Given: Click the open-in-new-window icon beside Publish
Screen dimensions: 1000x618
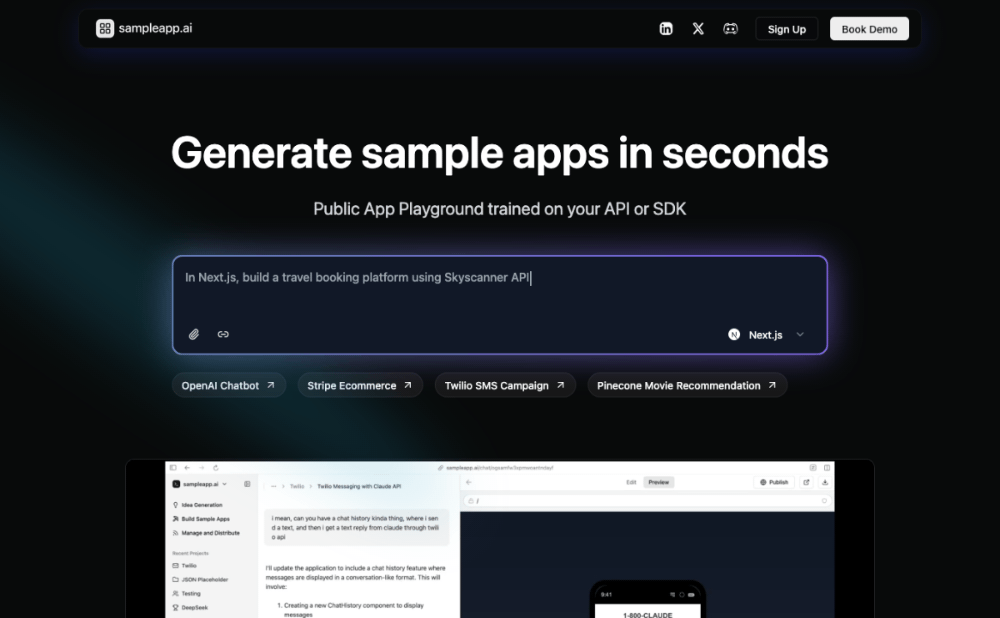Looking at the screenshot, I should click(x=806, y=482).
